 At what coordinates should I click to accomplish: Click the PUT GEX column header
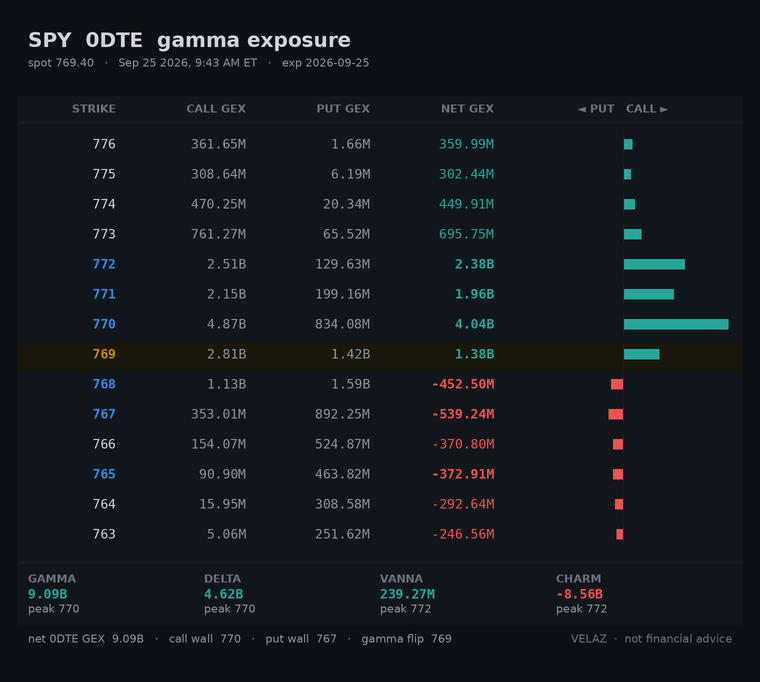[x=343, y=109]
